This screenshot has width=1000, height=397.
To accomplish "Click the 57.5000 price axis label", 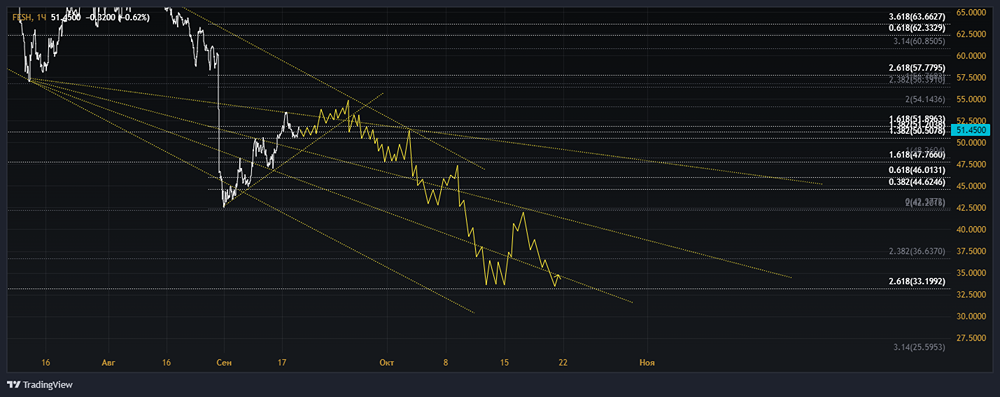I will point(970,77).
